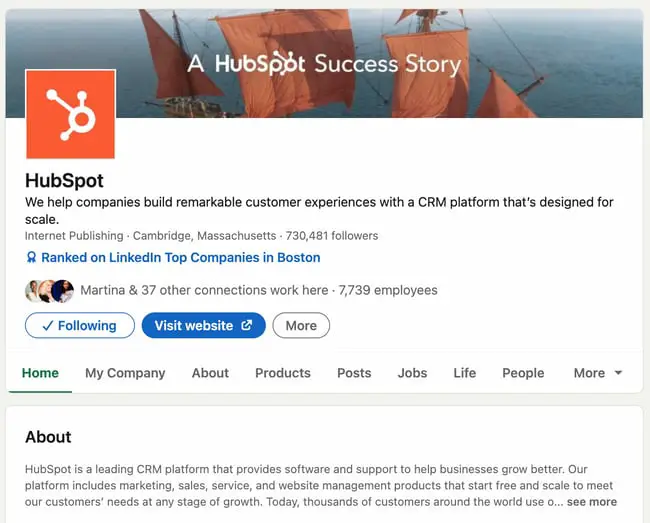Click the connection profile avatars
650x523 pixels.
pos(49,291)
